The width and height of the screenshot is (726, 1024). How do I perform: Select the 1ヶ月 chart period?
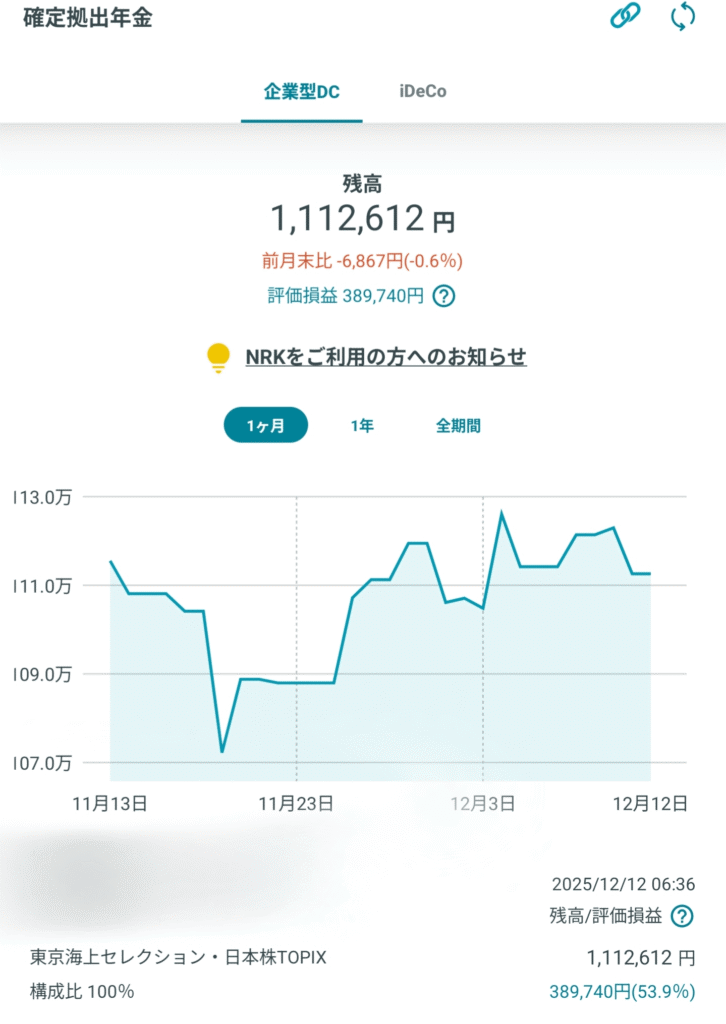click(x=265, y=426)
